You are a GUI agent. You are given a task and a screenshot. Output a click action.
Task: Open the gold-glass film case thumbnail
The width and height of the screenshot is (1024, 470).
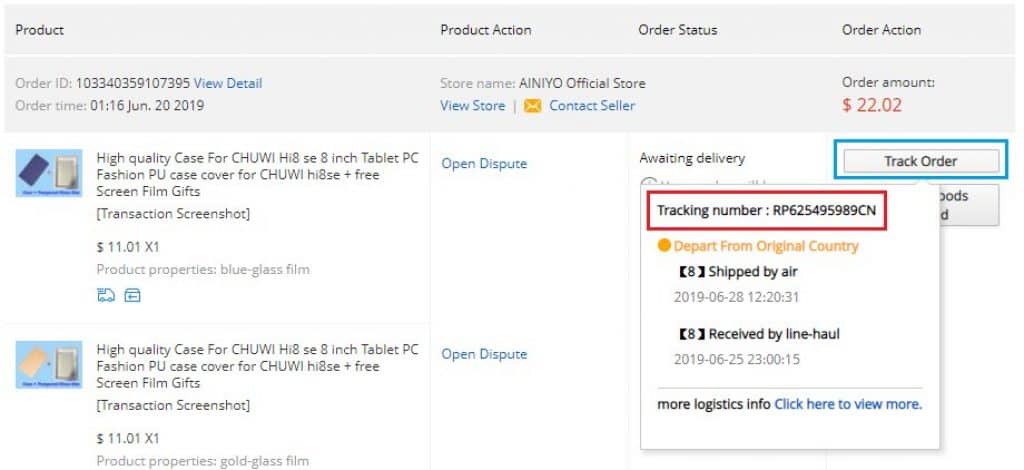[x=48, y=364]
